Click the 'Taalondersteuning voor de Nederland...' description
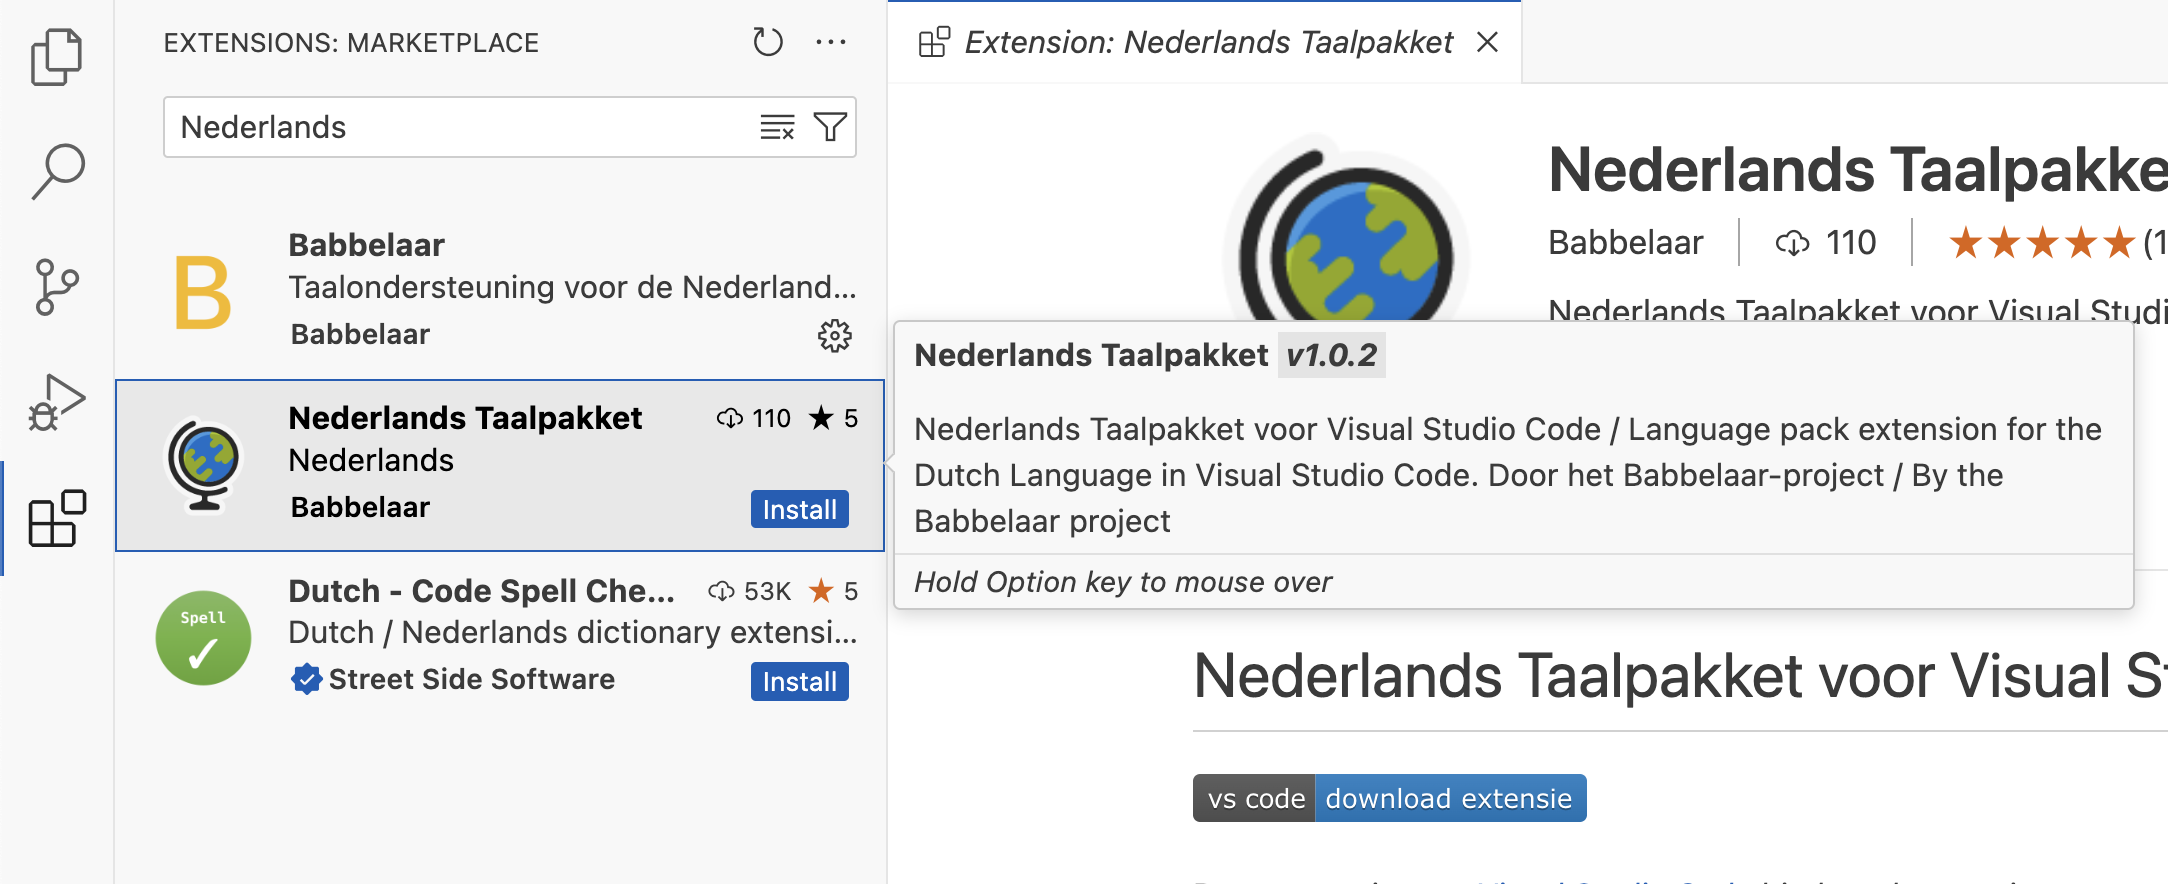Screen dimensions: 2168x884 (572, 287)
